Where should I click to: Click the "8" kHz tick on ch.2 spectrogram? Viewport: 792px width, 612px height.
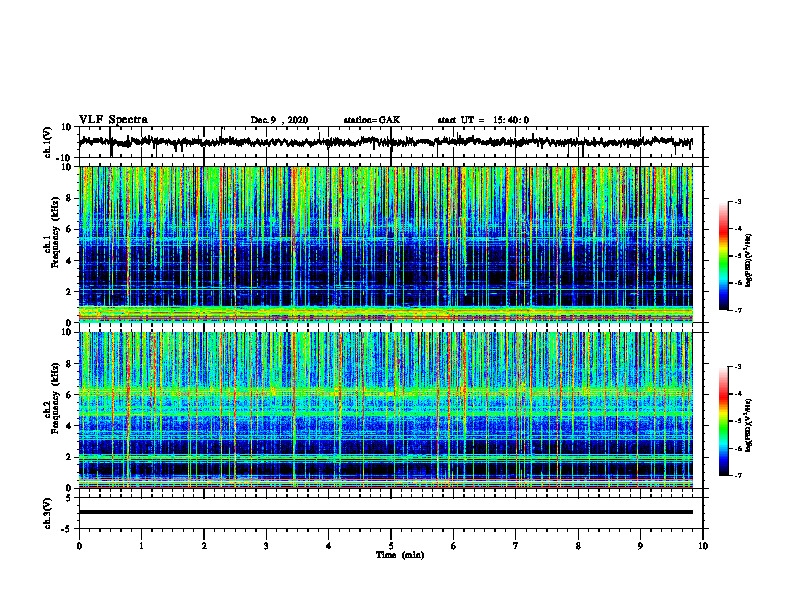click(69, 364)
